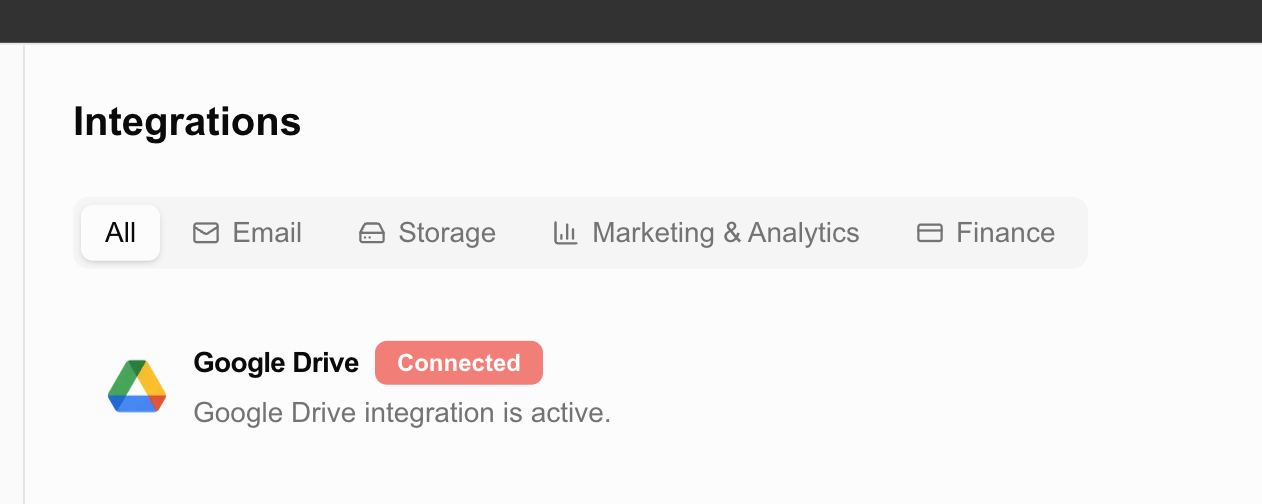Click the word "Analytics" in tab bar
1262x504 pixels.
pyautogui.click(x=803, y=233)
